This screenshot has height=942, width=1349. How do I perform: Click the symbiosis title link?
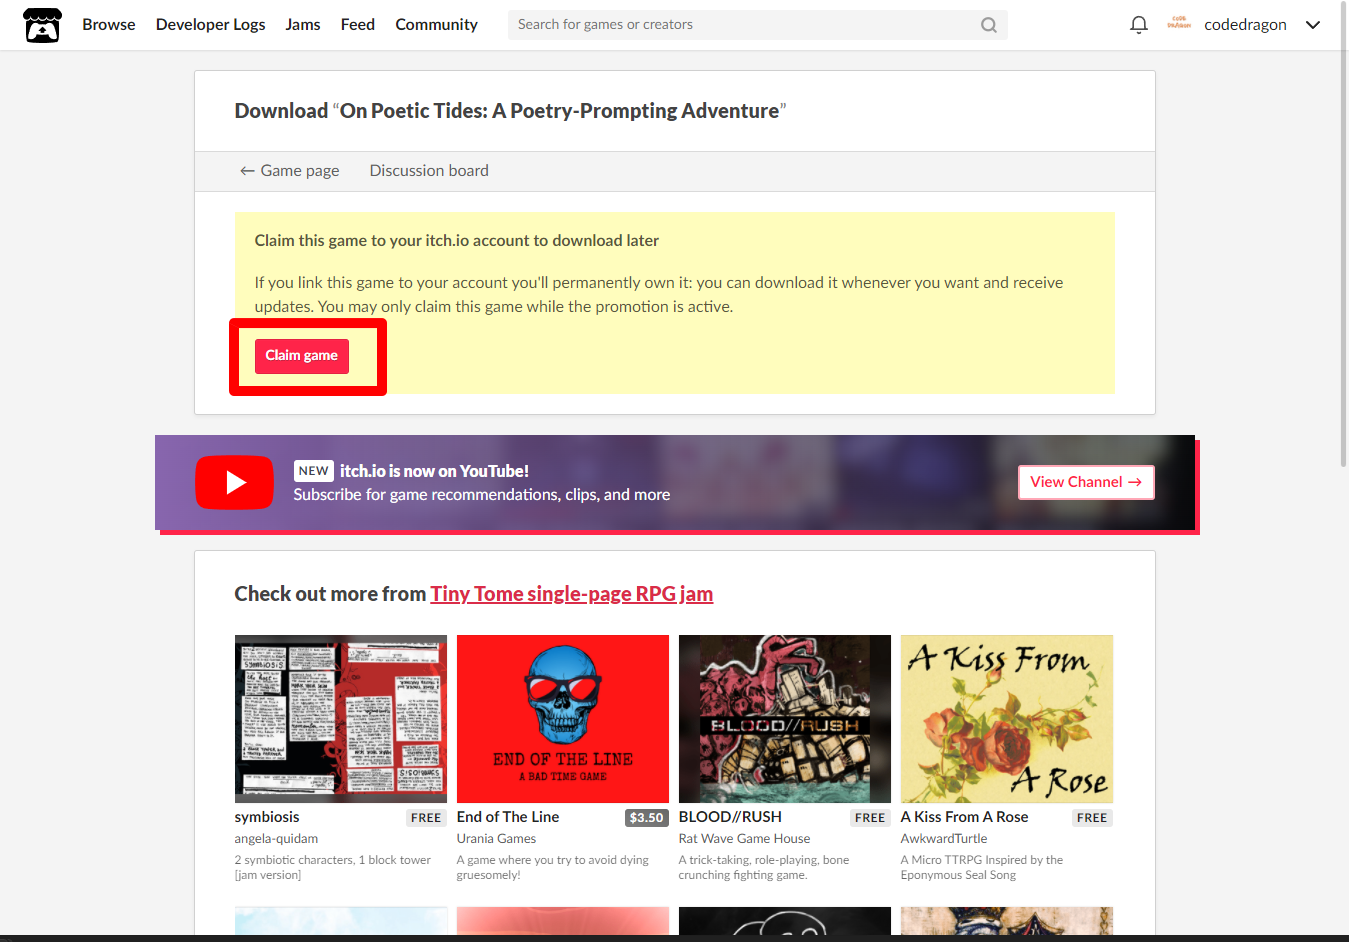tap(267, 817)
